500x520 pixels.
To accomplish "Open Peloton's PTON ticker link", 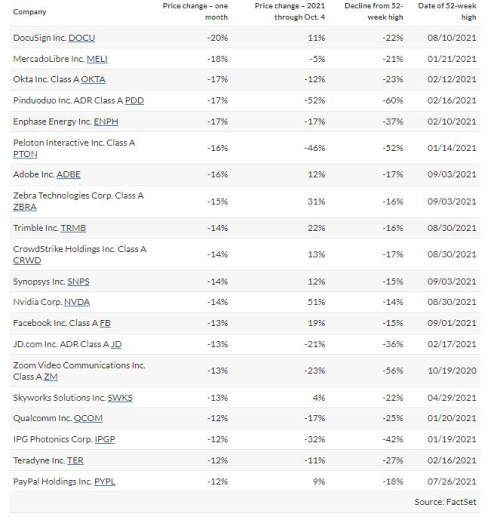I will [25, 154].
